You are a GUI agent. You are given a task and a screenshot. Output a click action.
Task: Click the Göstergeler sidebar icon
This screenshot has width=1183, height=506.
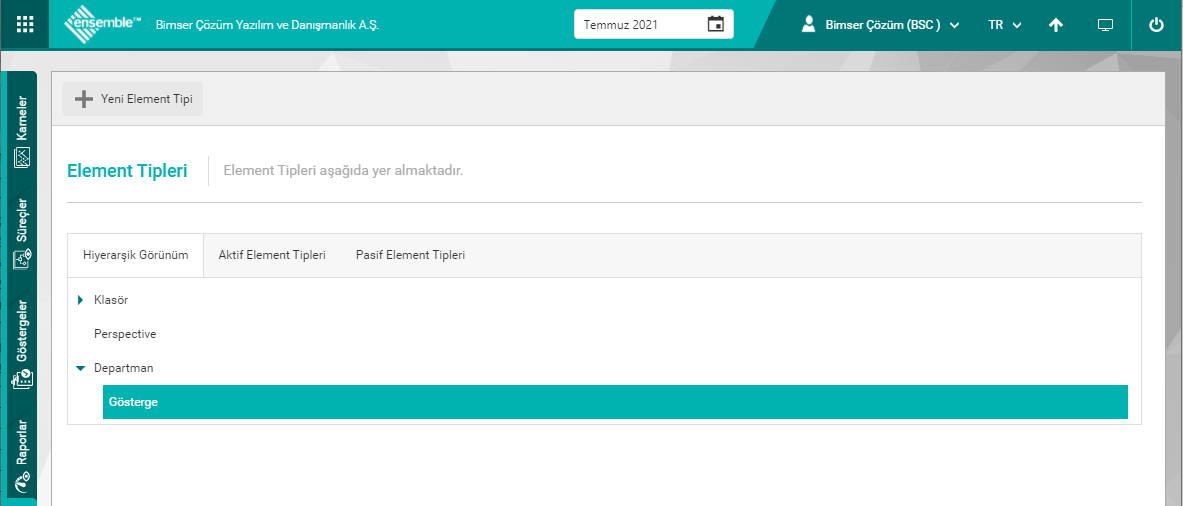coord(22,379)
